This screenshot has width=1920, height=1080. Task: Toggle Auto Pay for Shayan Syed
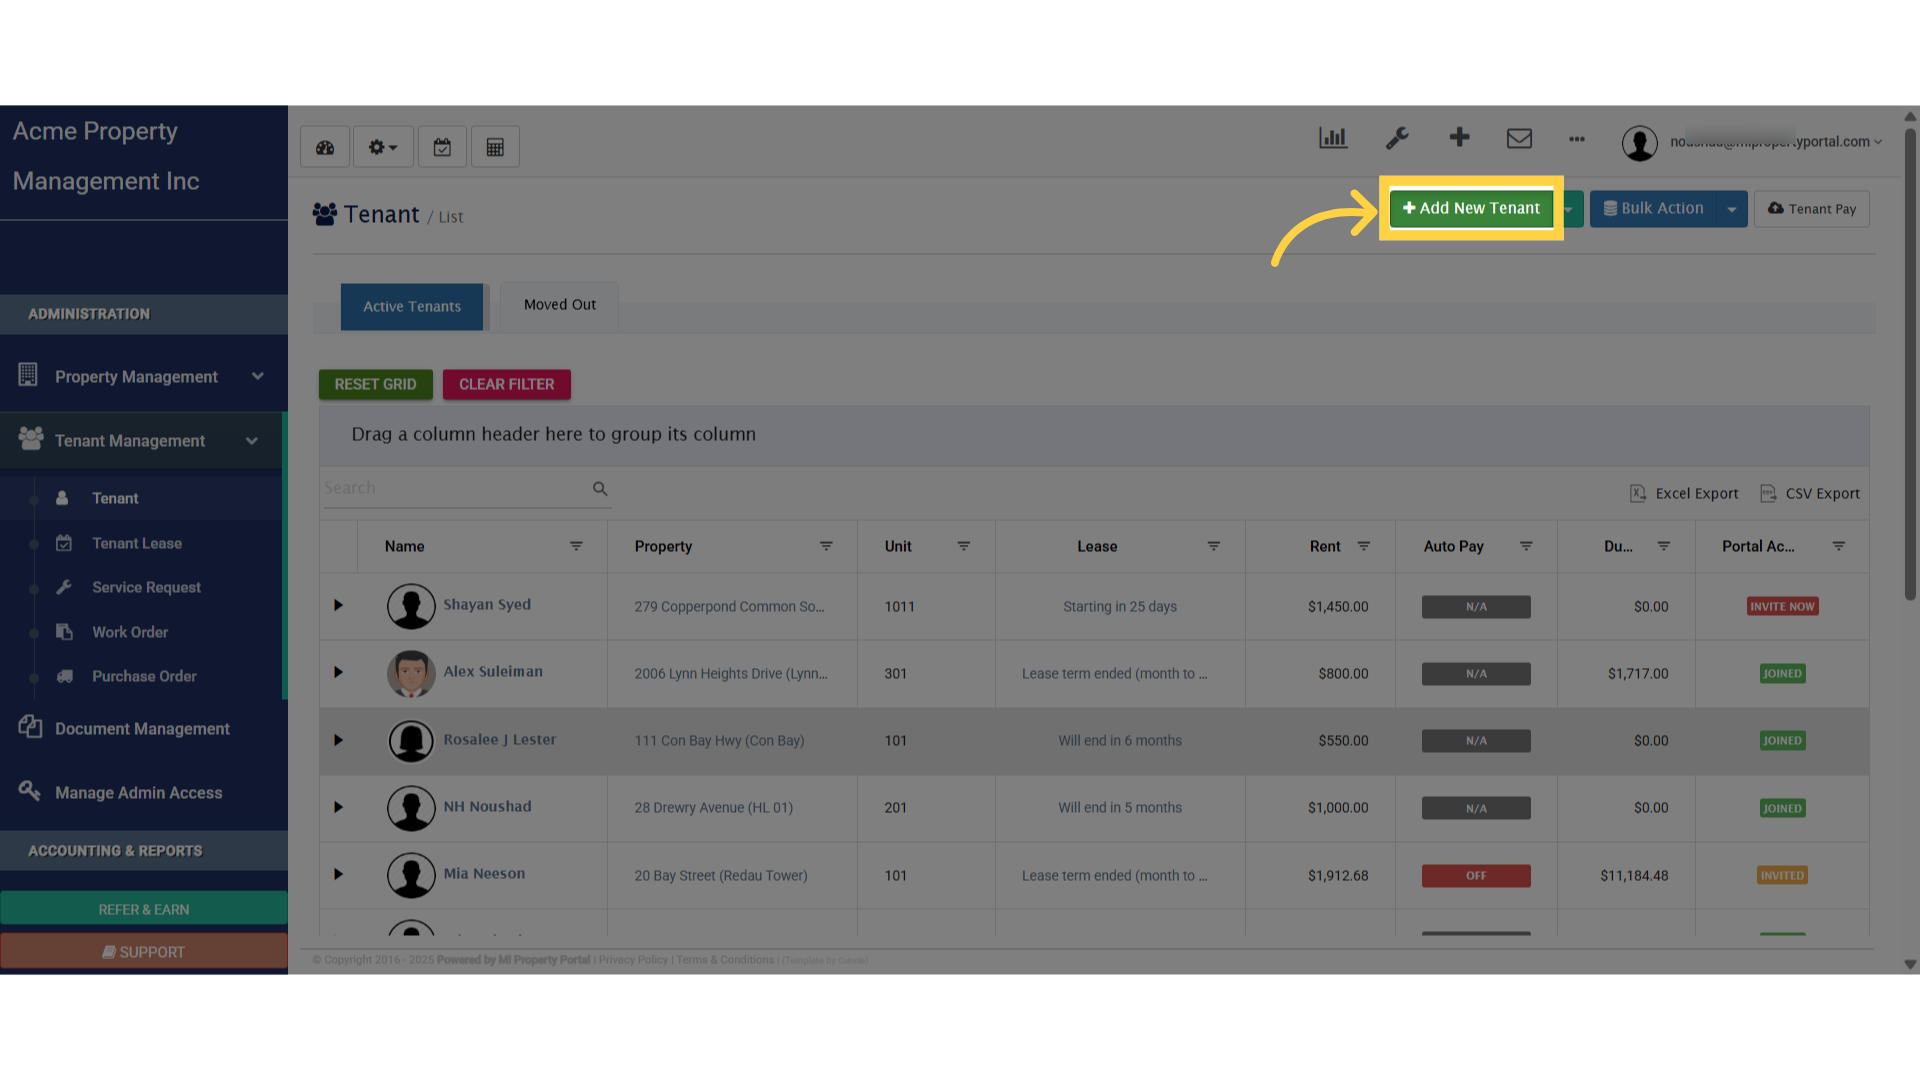tap(1475, 606)
